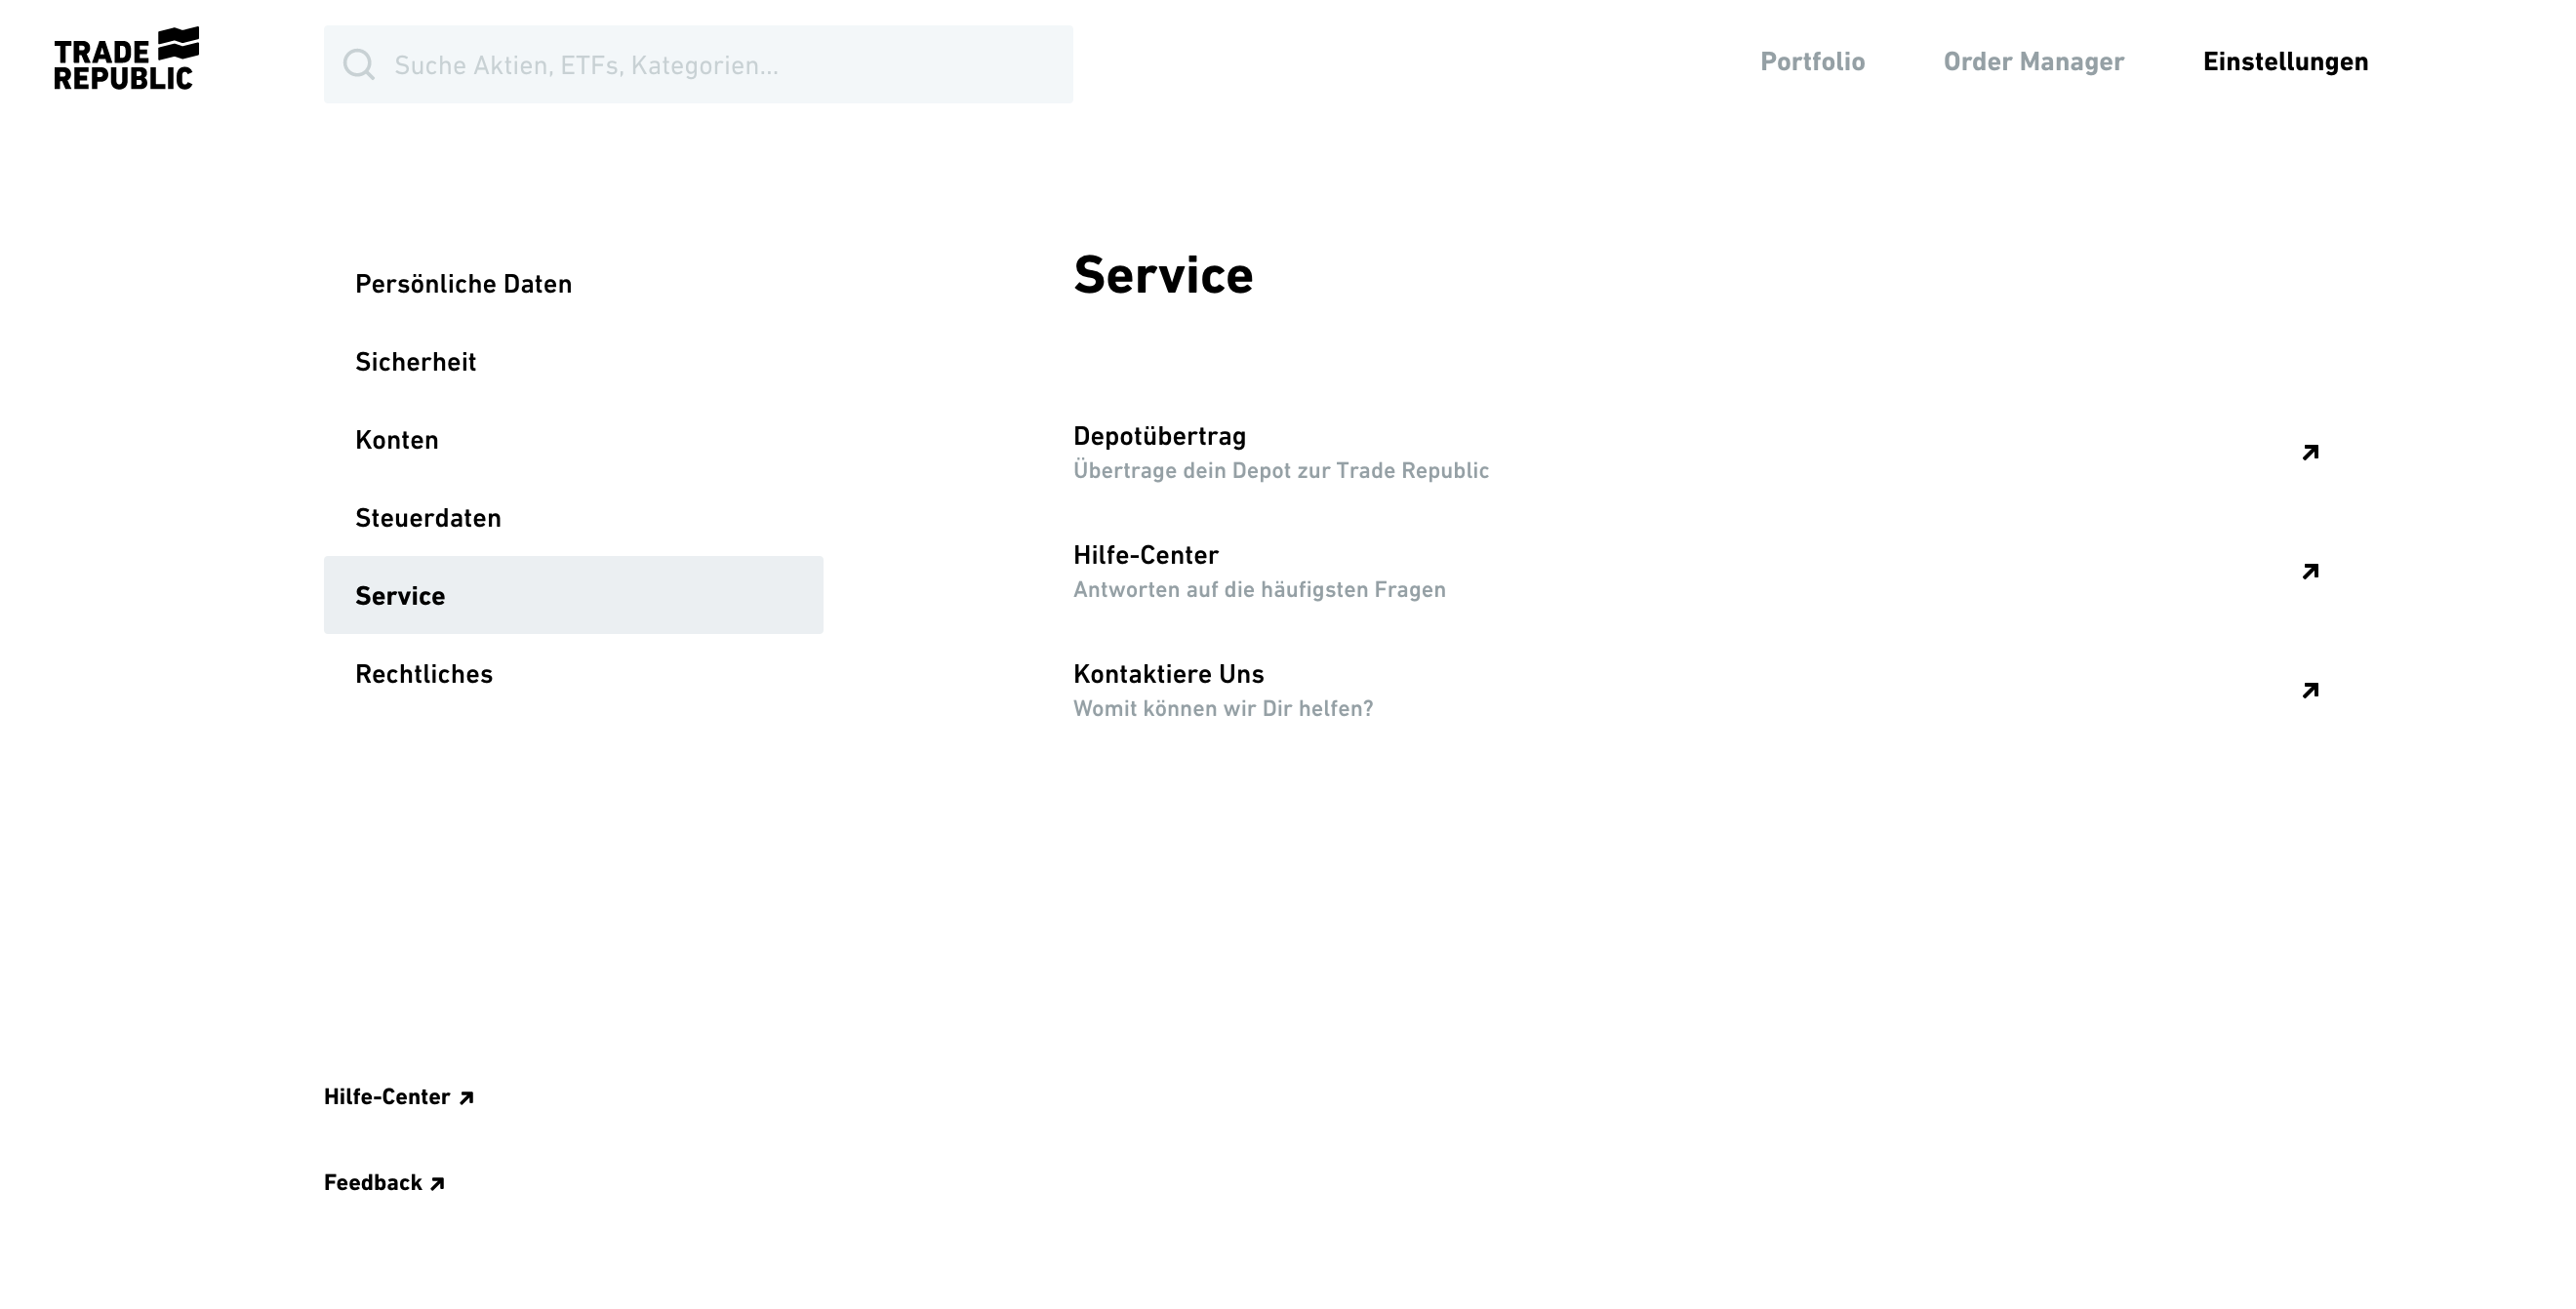Click the Feedback link at bottom

[x=373, y=1183]
